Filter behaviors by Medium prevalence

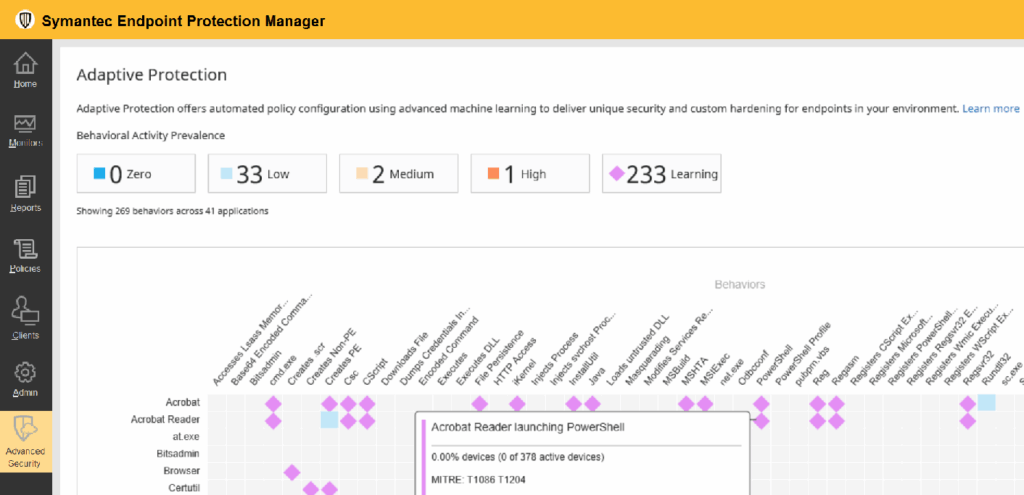point(398,174)
